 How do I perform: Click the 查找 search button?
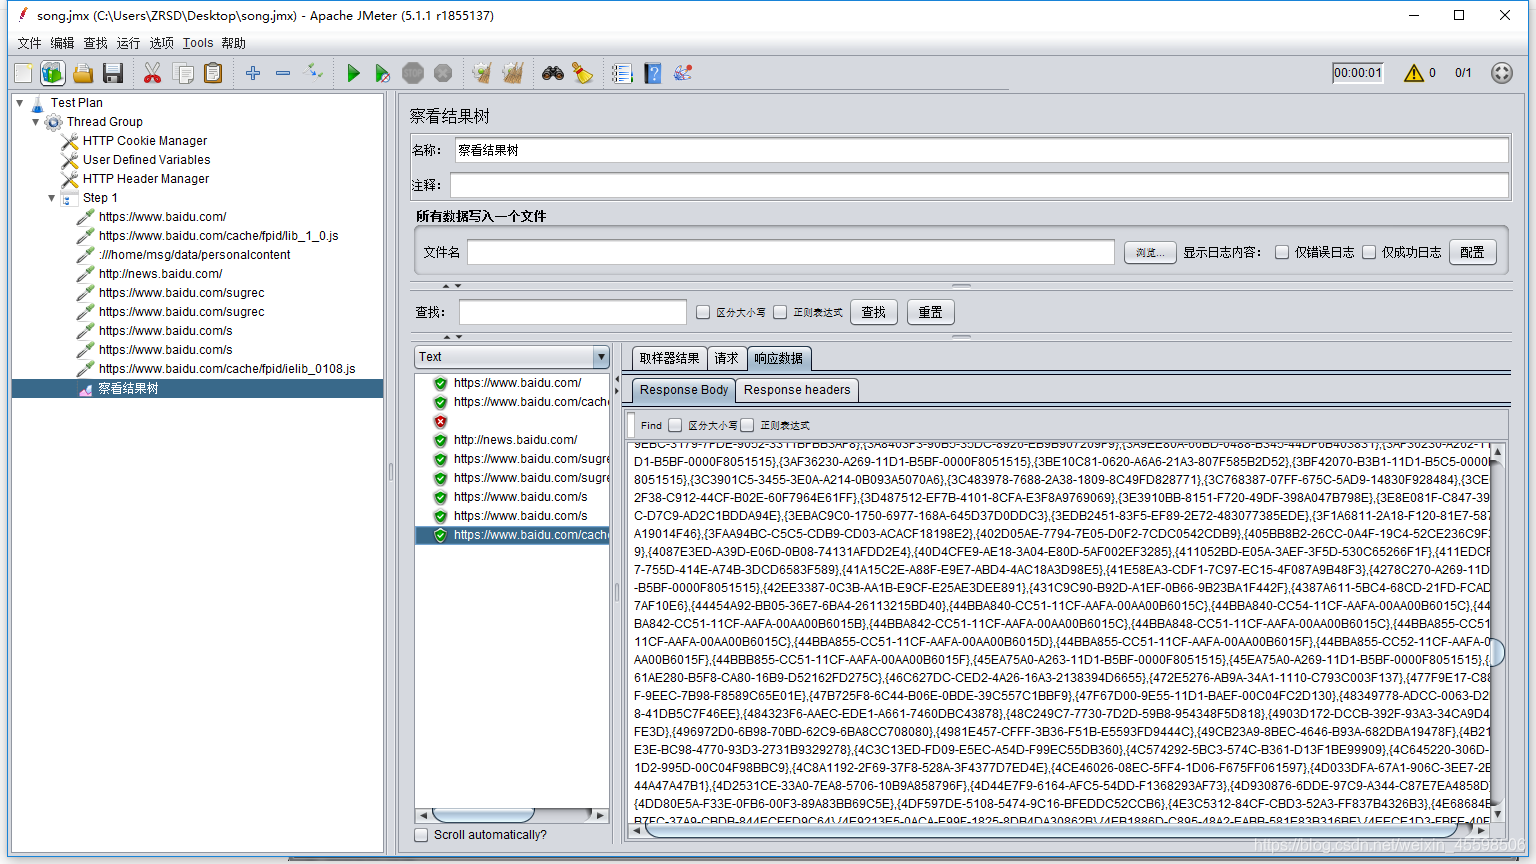(874, 312)
